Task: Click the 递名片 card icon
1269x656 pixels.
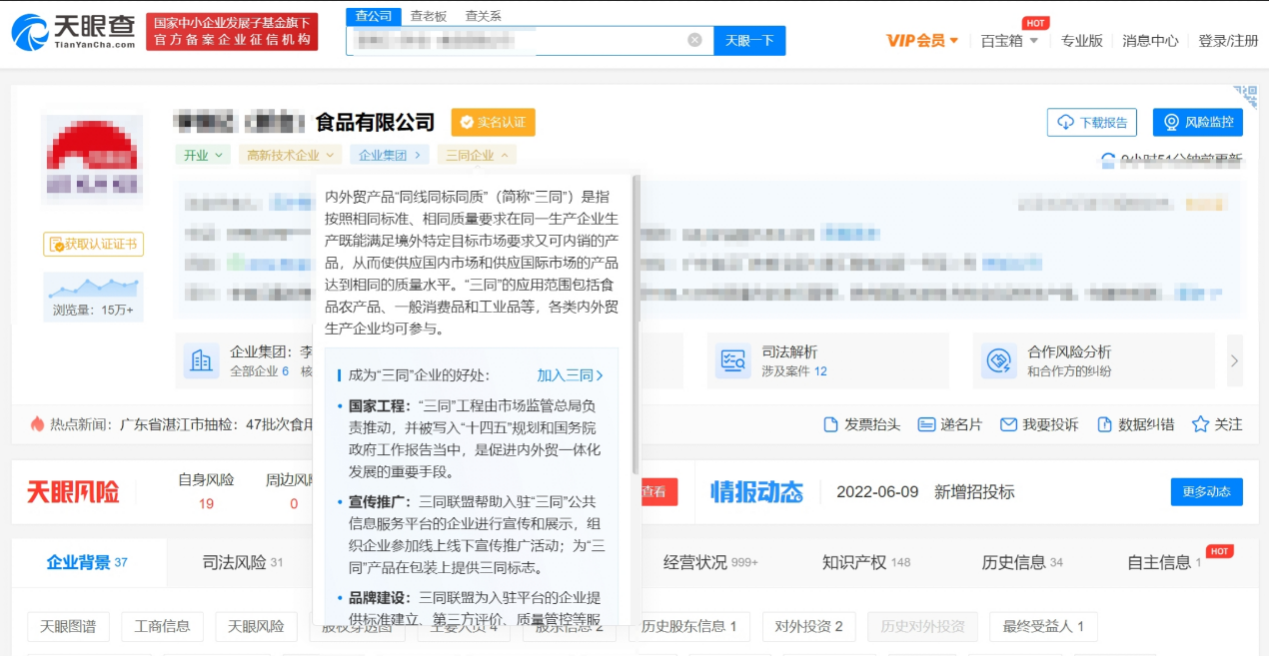Action: (x=927, y=425)
